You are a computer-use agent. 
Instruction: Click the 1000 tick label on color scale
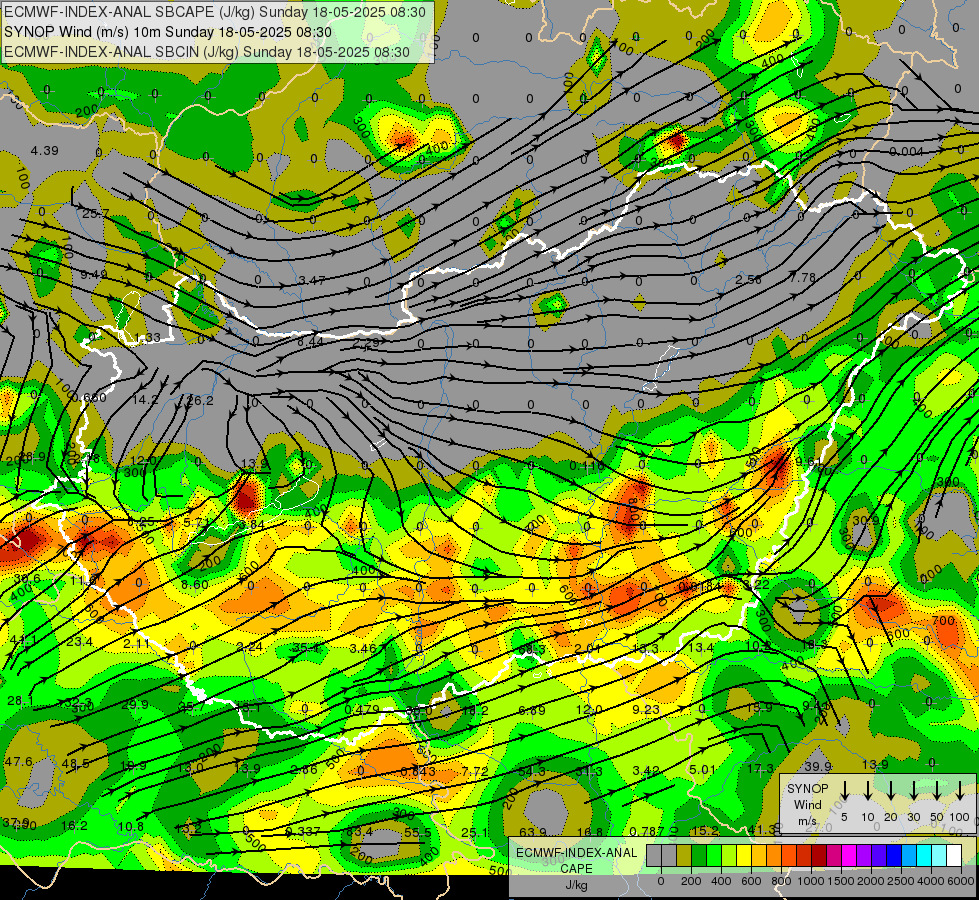(811, 881)
